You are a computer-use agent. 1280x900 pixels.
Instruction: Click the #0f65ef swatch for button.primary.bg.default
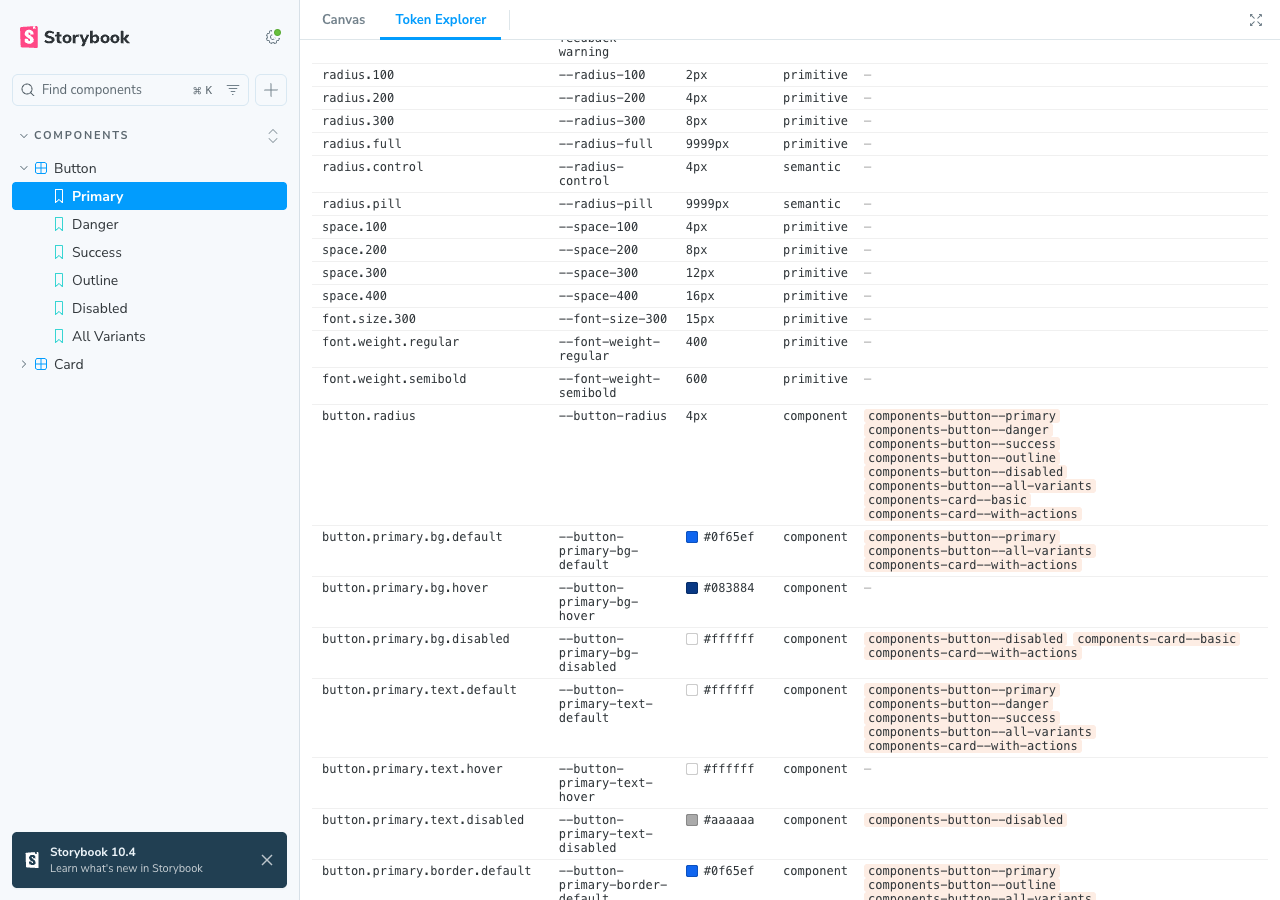[x=692, y=537]
